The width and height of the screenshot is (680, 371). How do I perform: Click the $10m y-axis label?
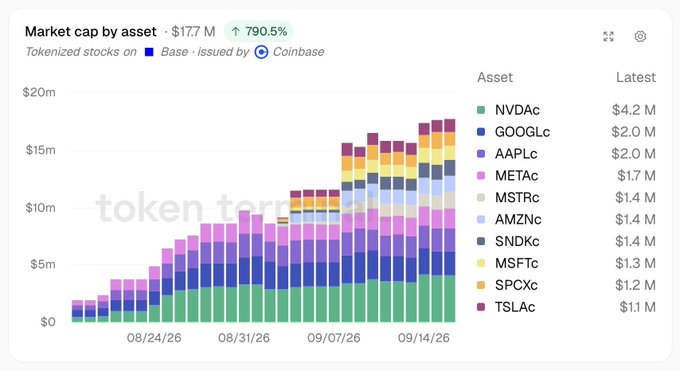tap(40, 207)
